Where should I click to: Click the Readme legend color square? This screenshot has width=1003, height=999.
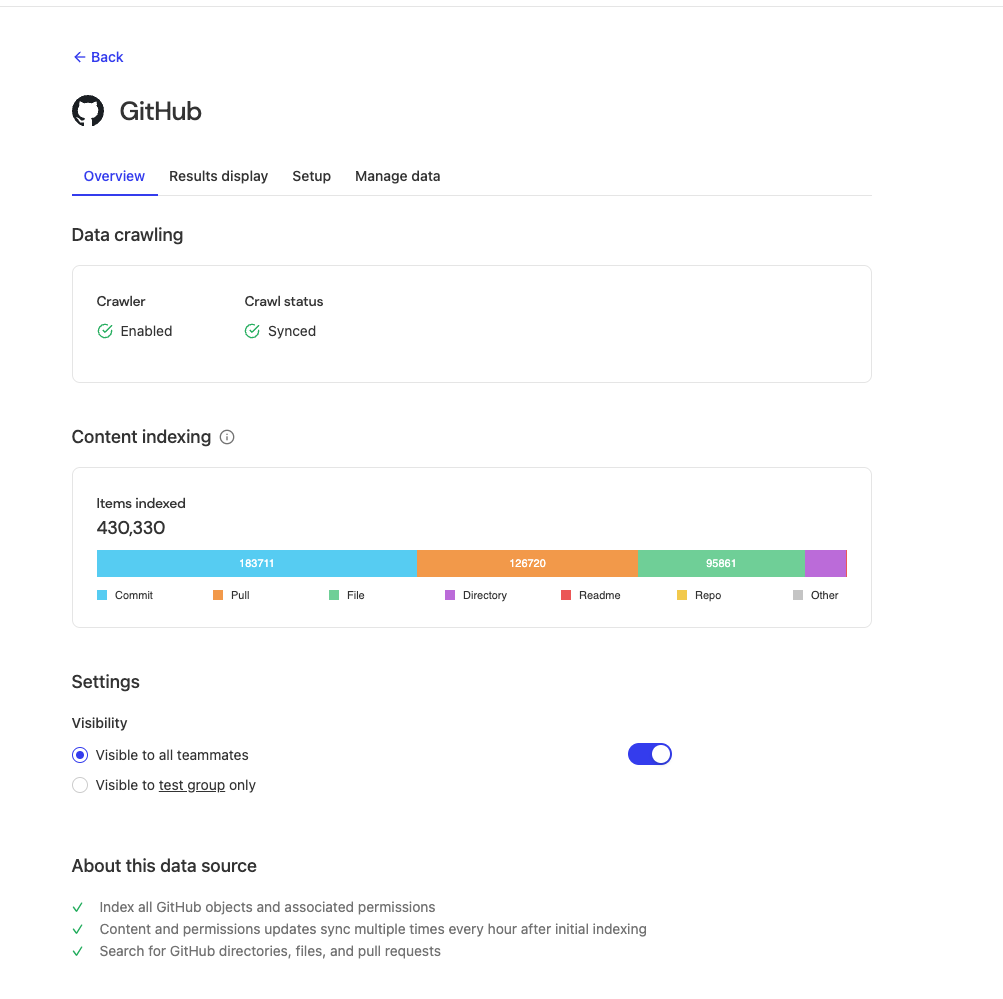click(x=566, y=595)
